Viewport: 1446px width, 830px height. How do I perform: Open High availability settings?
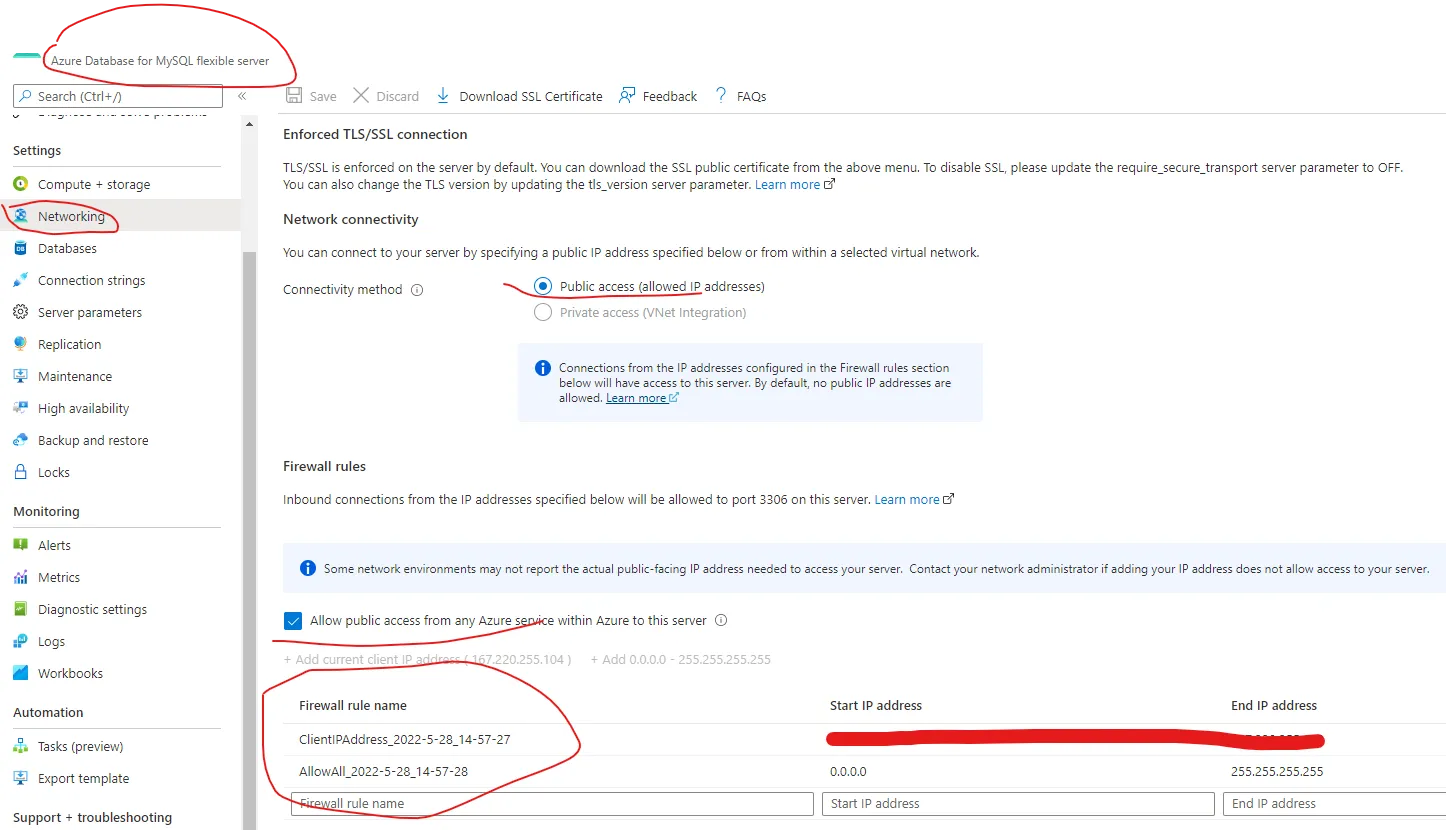click(x=84, y=408)
